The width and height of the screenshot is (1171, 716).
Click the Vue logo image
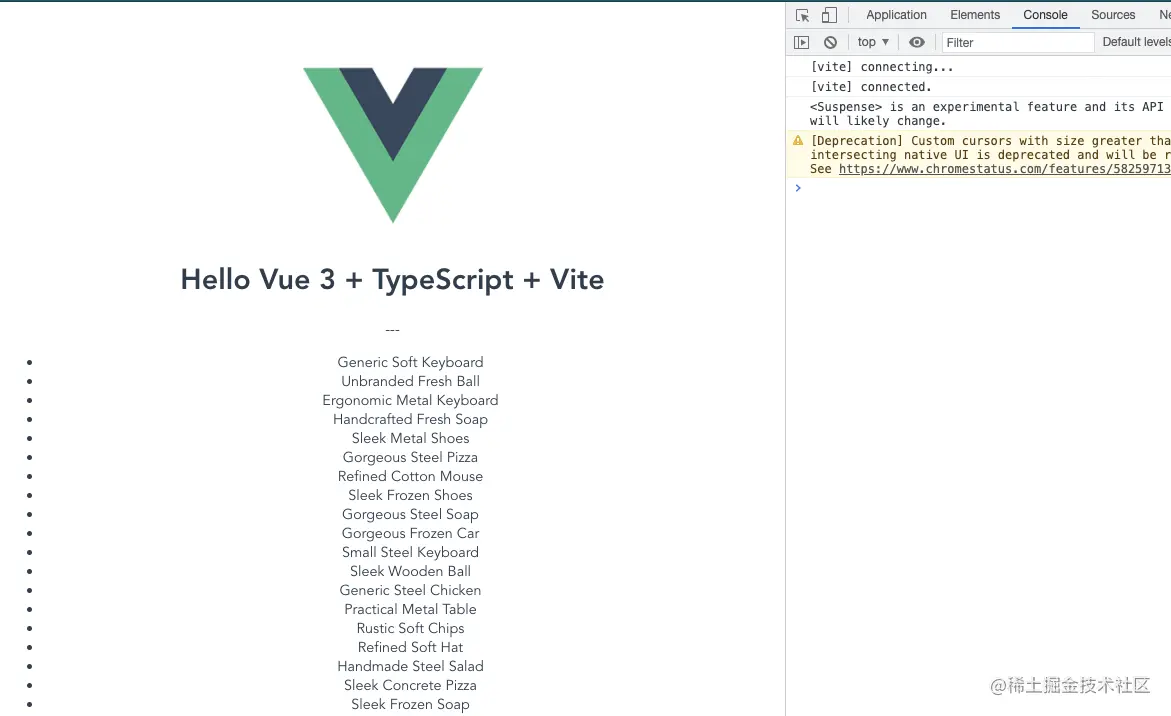[x=393, y=145]
